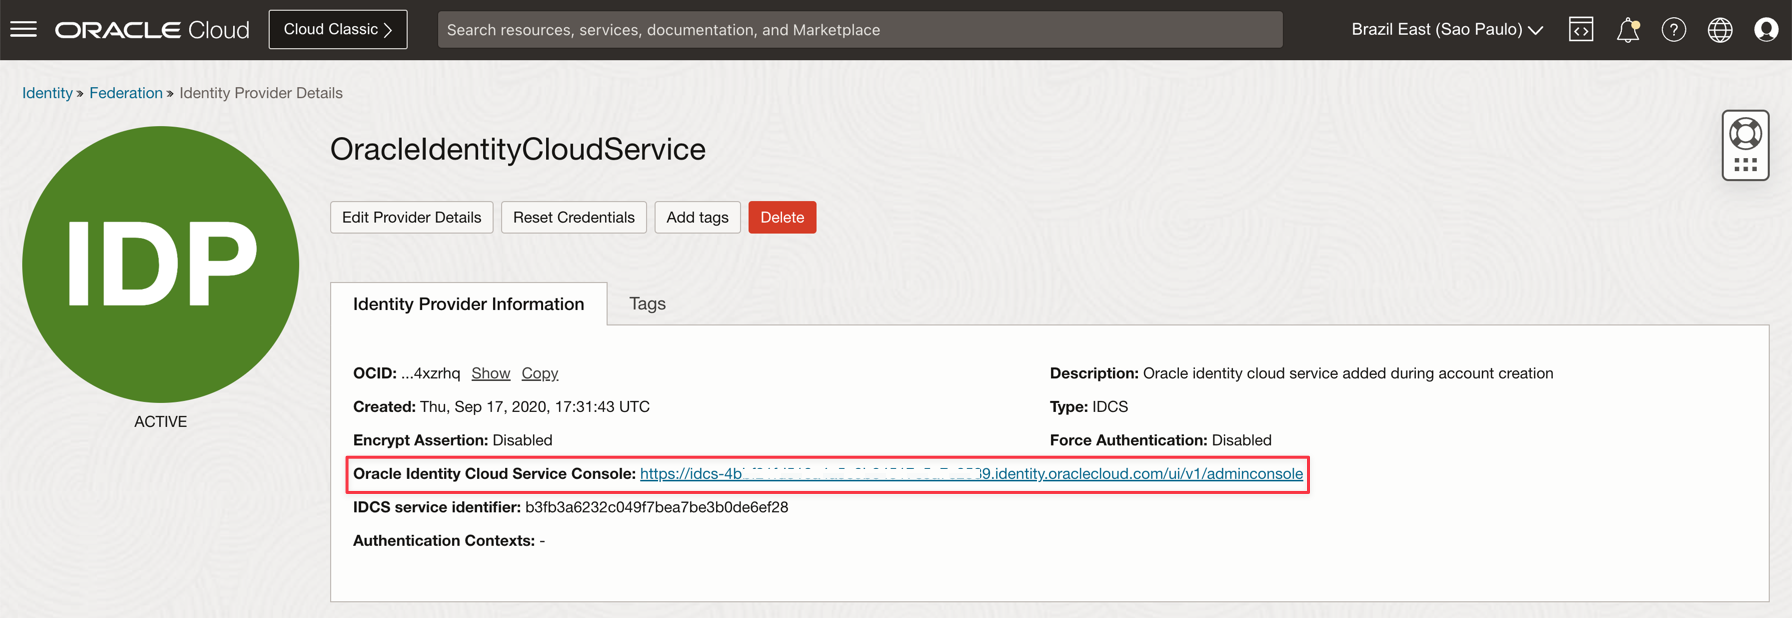Open the language globe icon
The height and width of the screenshot is (618, 1792).
(x=1719, y=30)
